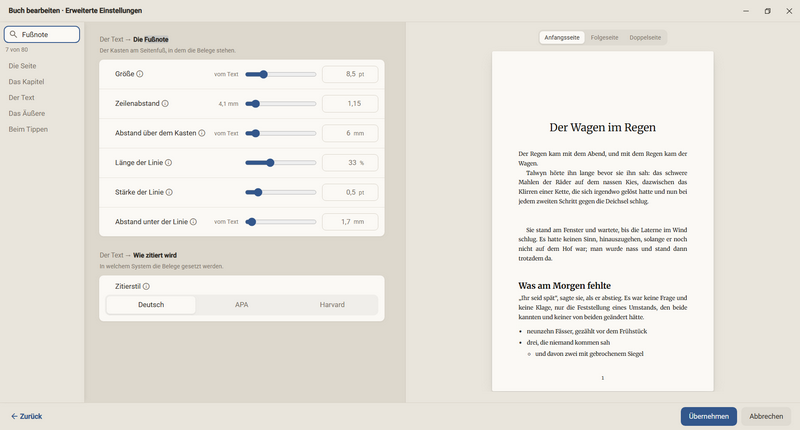The height and width of the screenshot is (430, 800).
Task: Click the 33 % value field
Action: [350, 163]
